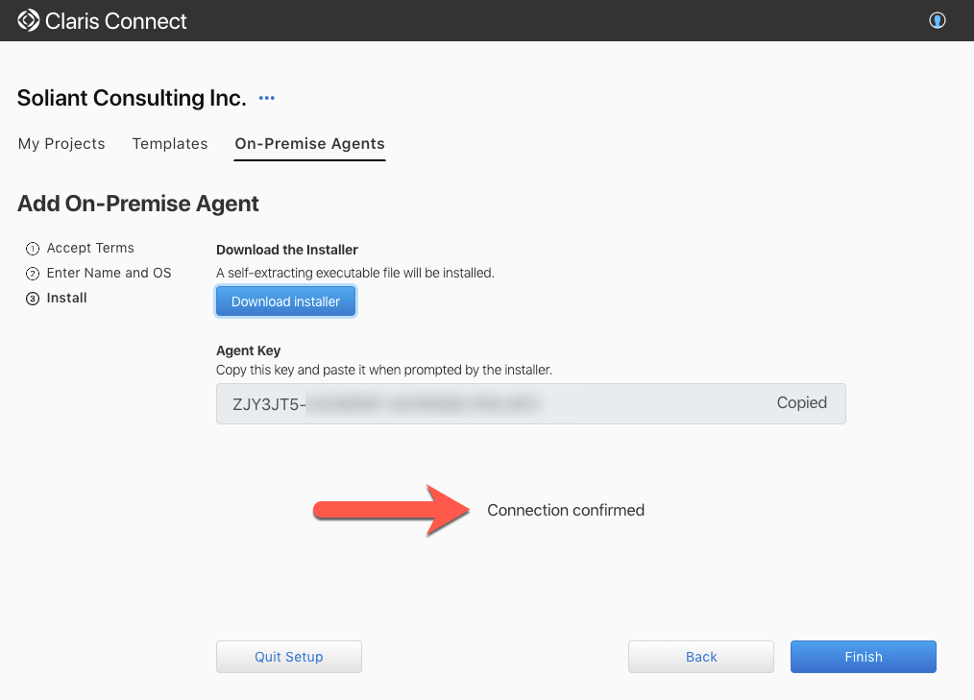Screen dimensions: 974x700
Task: Click the Copied label in key field
Action: click(x=801, y=402)
